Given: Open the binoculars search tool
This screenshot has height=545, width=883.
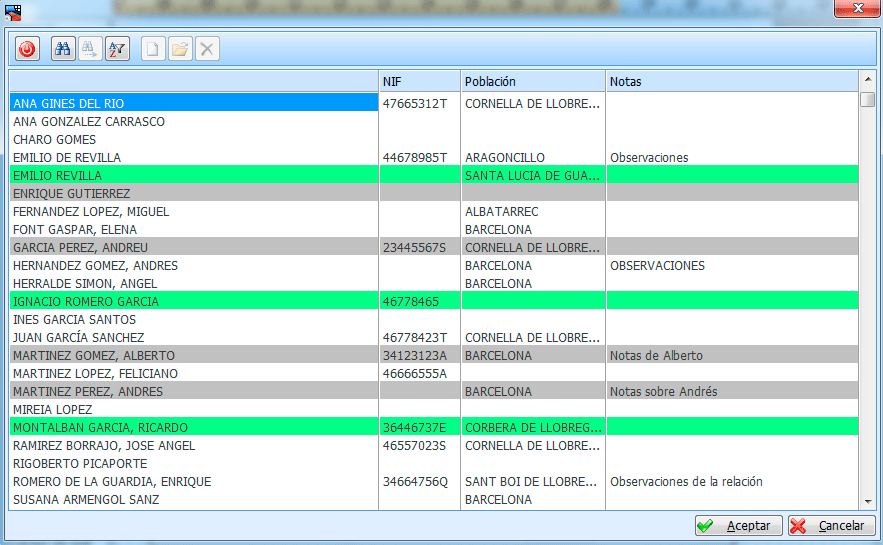Looking at the screenshot, I should click(x=63, y=48).
